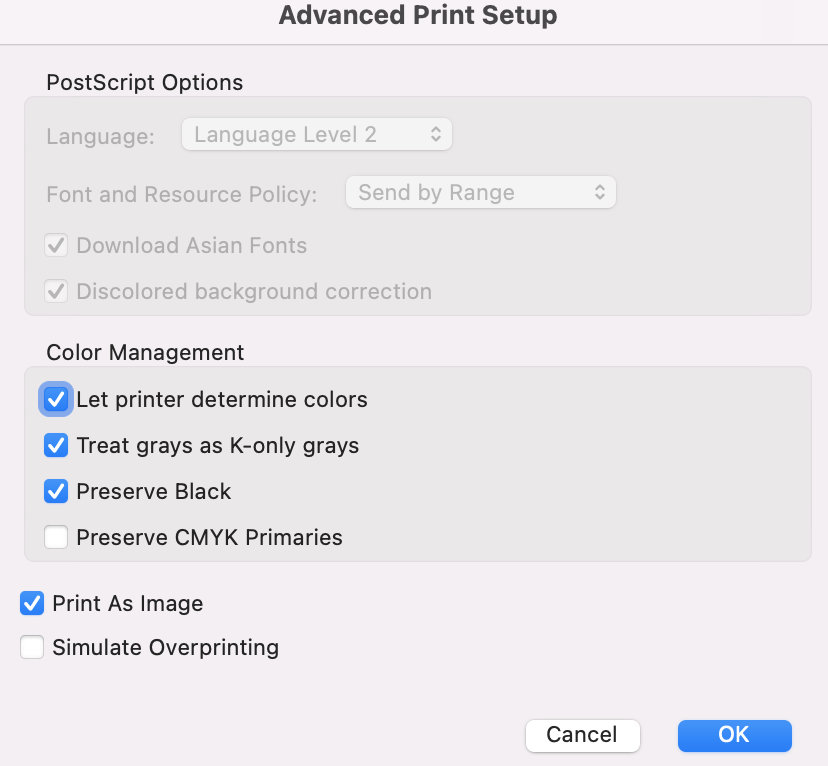Click the "Font and Resource Policy:" label
Viewport: 828px width, 766px height.
click(181, 194)
